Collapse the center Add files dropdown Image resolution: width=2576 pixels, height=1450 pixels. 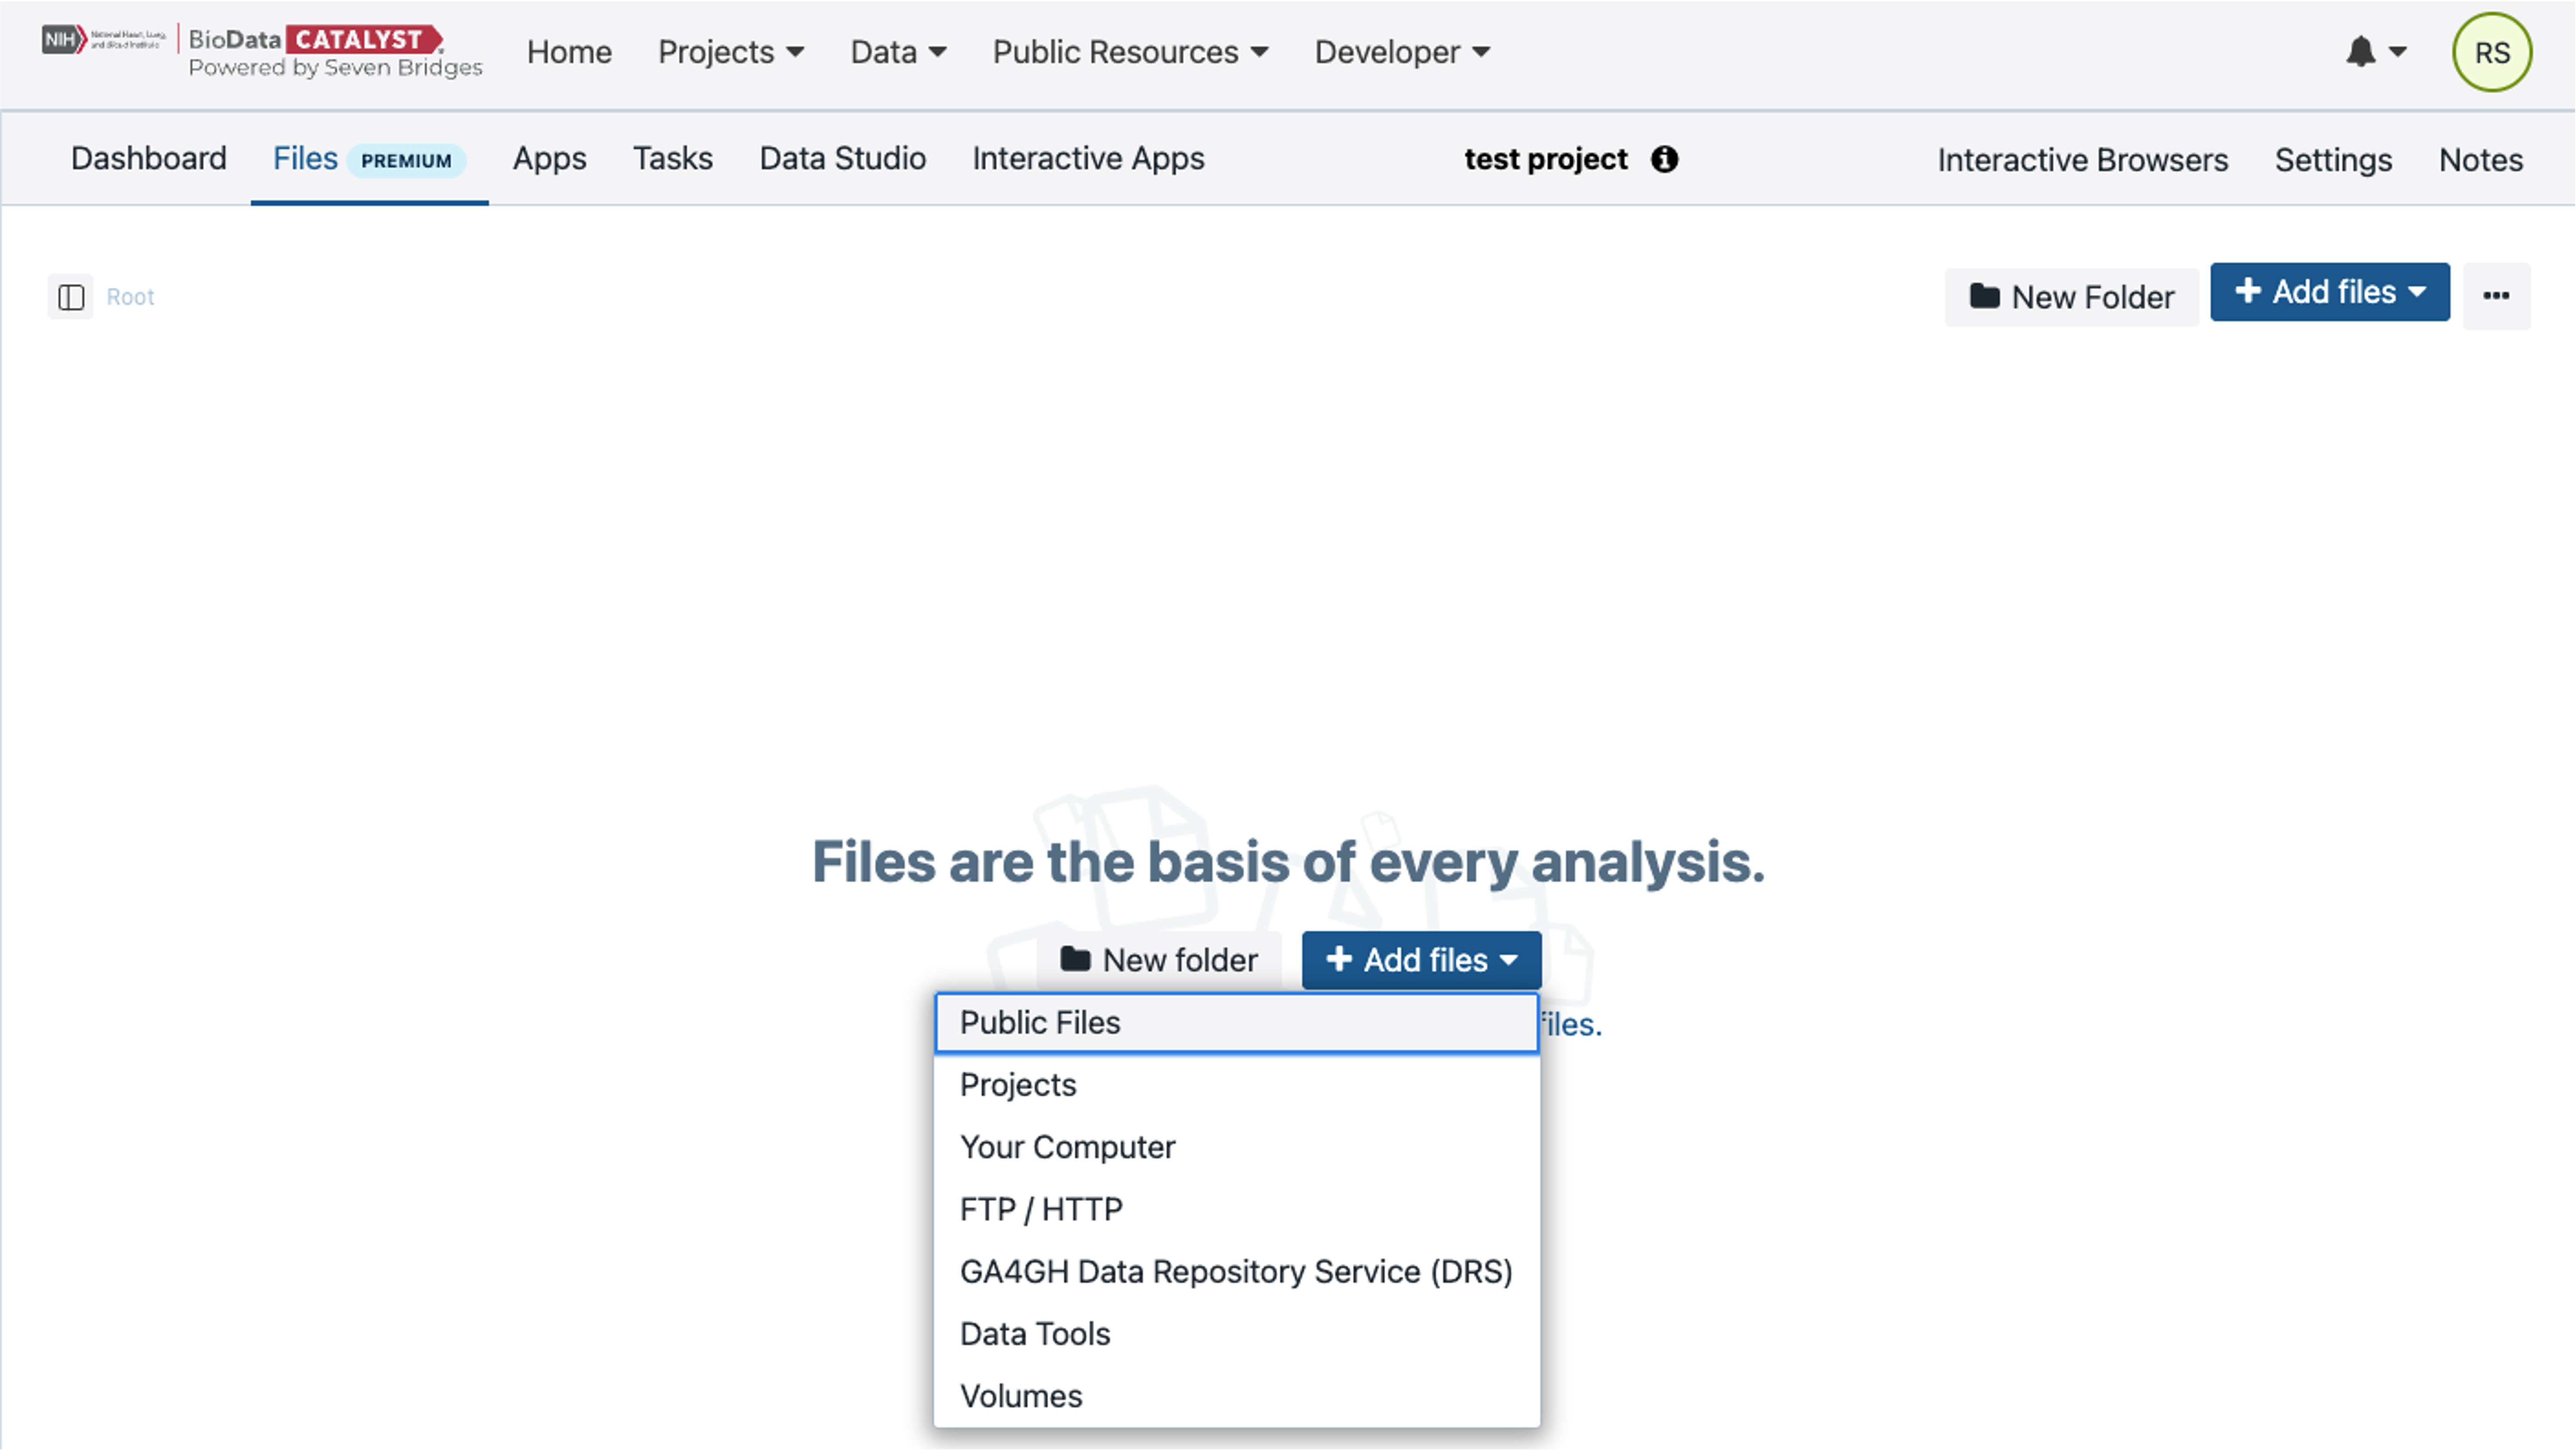coord(1421,960)
